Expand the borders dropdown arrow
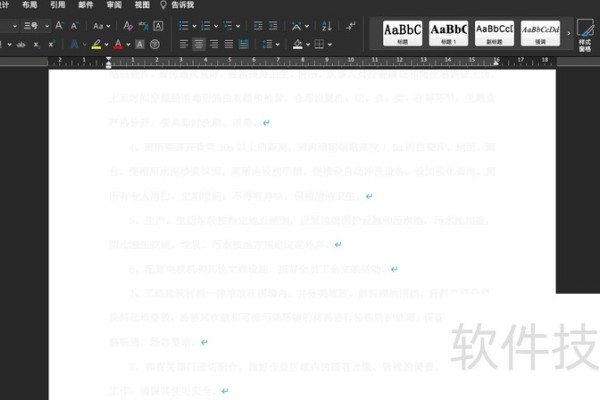Image resolution: width=600 pixels, height=400 pixels. click(330, 45)
